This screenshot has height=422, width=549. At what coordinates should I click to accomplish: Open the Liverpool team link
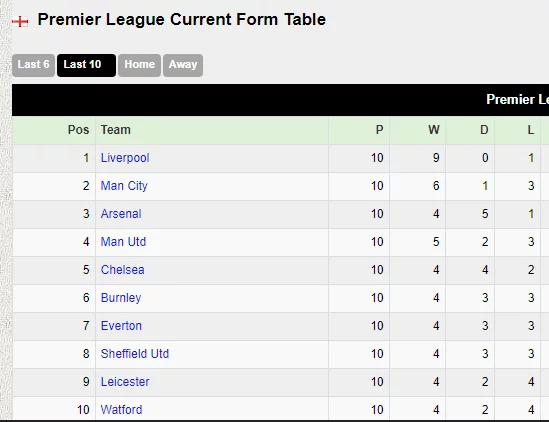125,158
